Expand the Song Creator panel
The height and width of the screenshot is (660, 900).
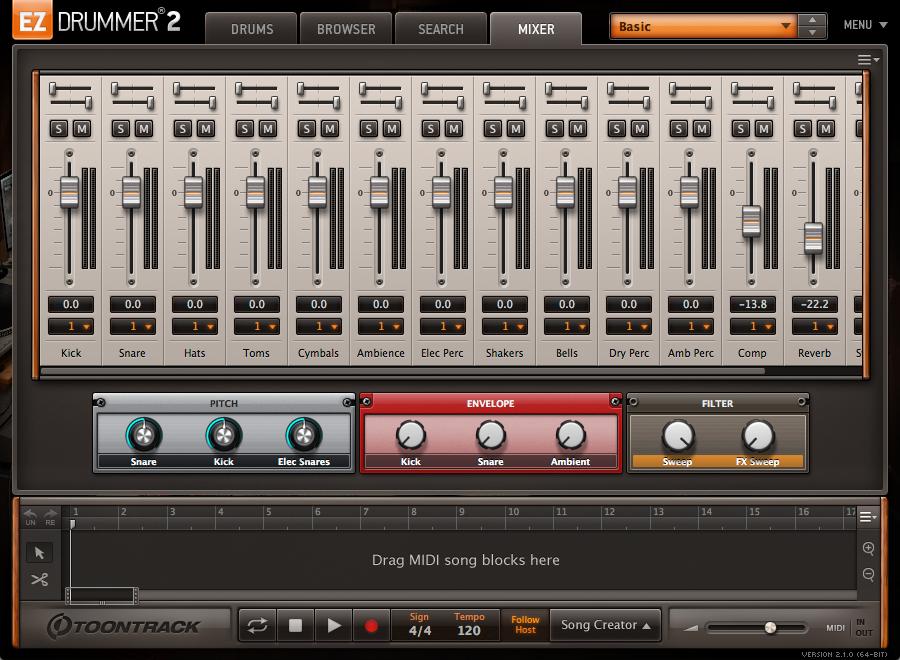click(x=605, y=625)
